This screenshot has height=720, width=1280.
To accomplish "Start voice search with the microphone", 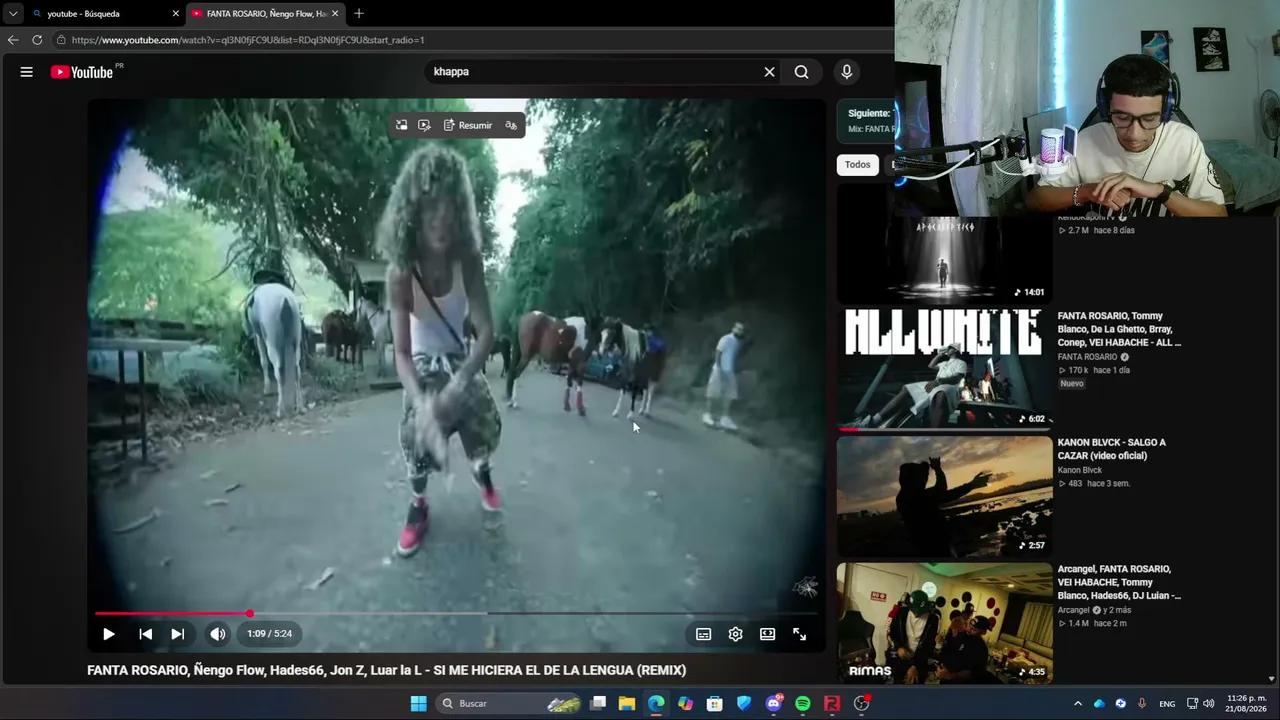I will (x=846, y=72).
